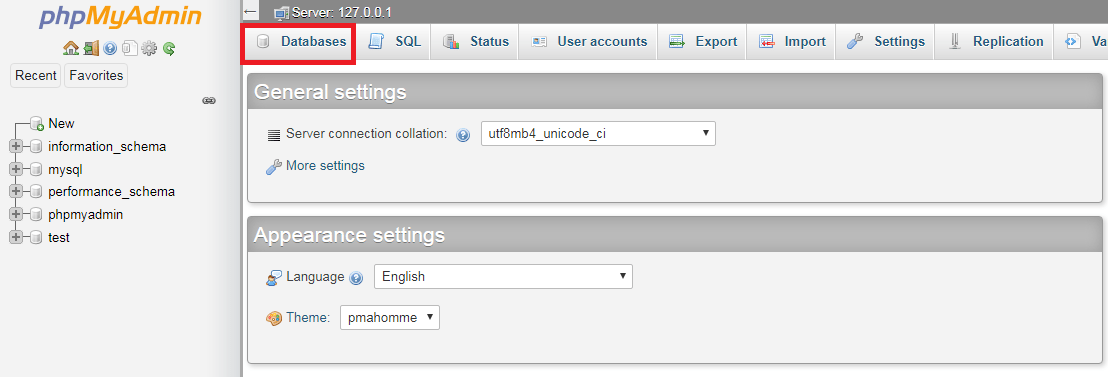Reload navigation panel with green refresh icon
1108x377 pixels.
(x=169, y=48)
